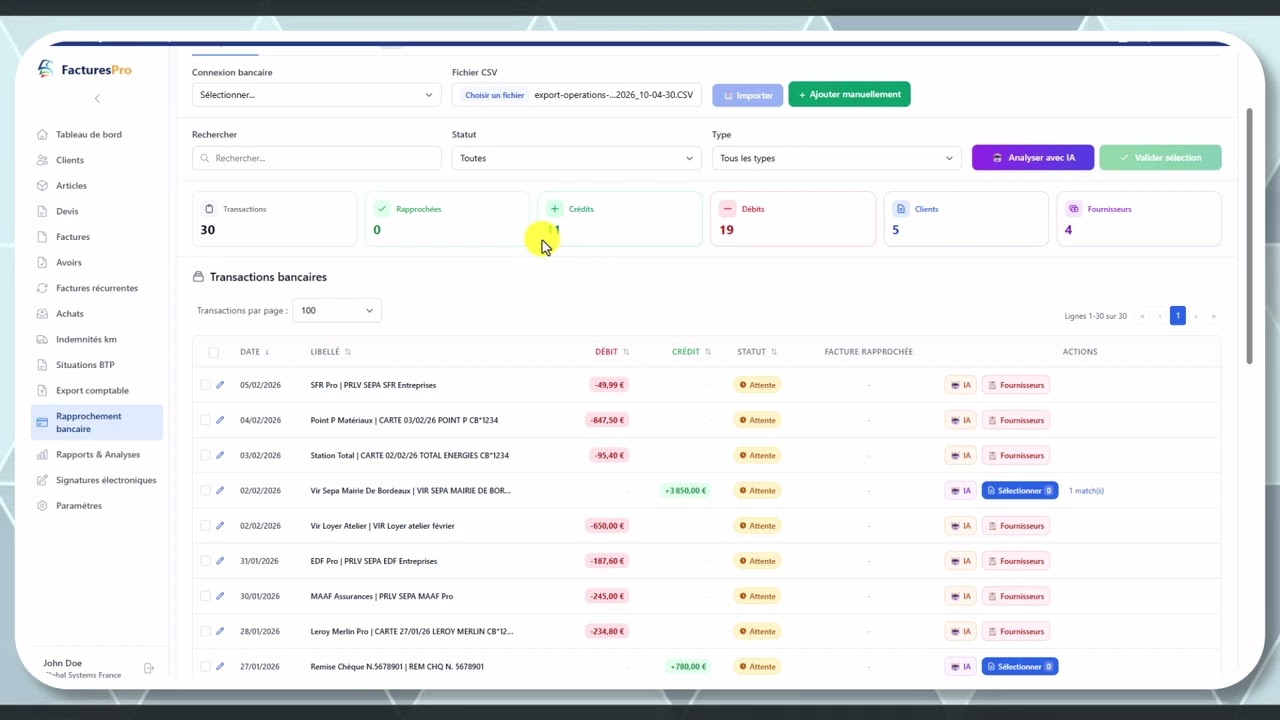Screen dimensions: 1280x720
Task: Click the FacturesPro logo
Action: pos(84,69)
